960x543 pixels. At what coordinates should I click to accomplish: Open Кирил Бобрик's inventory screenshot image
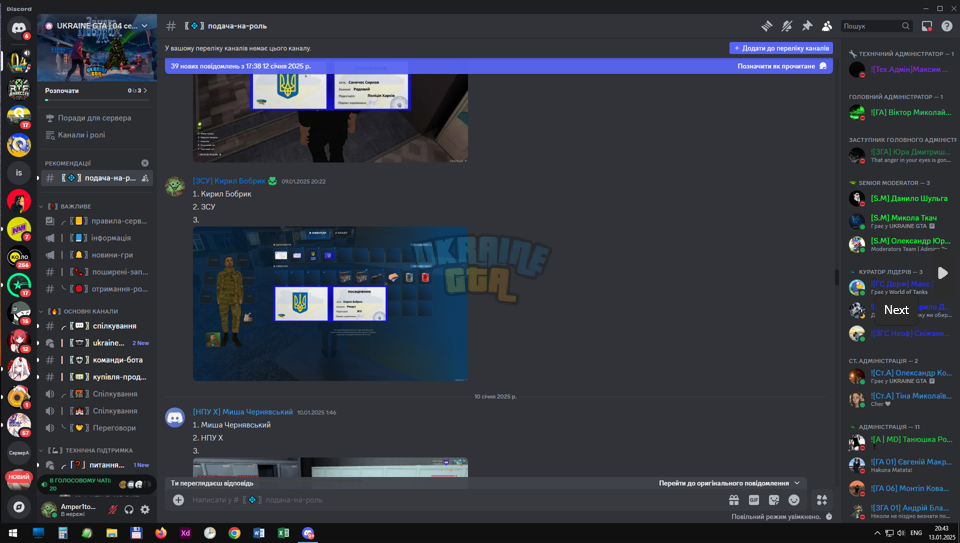[331, 304]
